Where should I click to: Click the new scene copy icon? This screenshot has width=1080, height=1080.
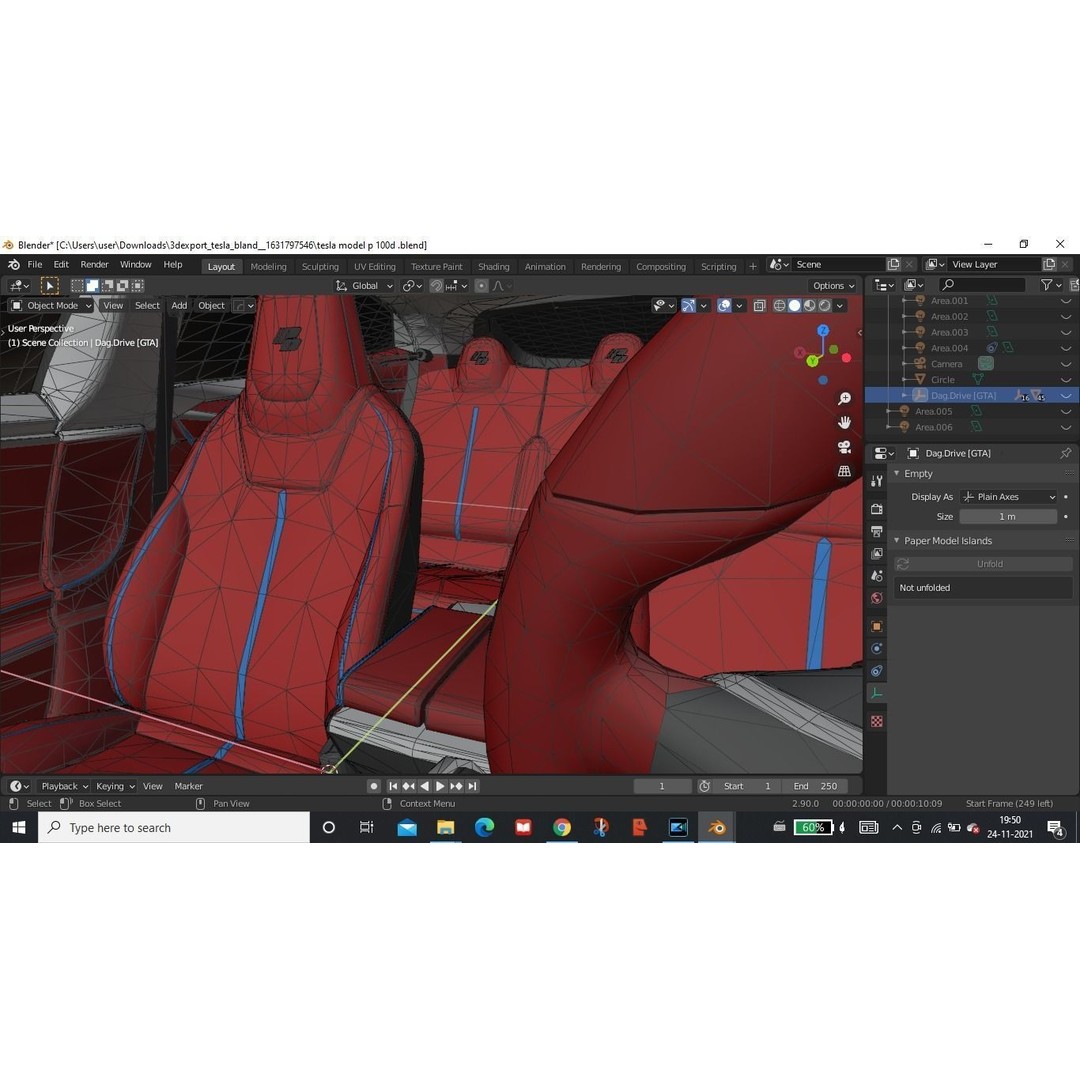(893, 264)
